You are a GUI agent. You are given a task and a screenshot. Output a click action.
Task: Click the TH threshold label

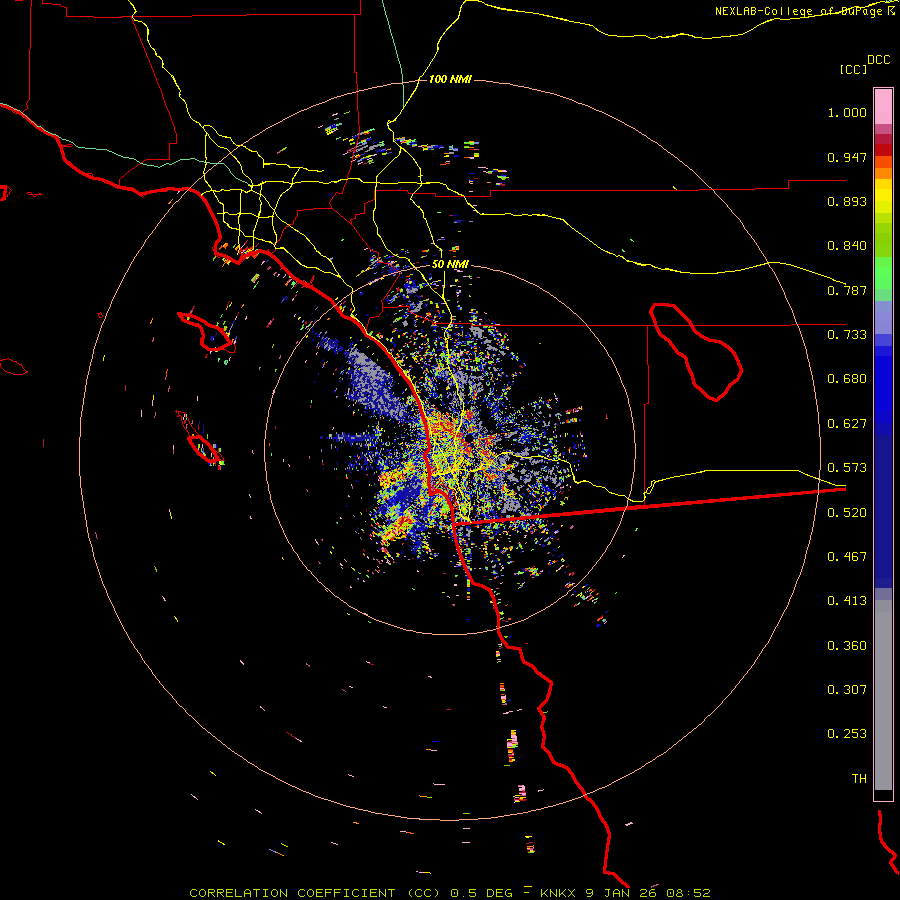tap(859, 779)
